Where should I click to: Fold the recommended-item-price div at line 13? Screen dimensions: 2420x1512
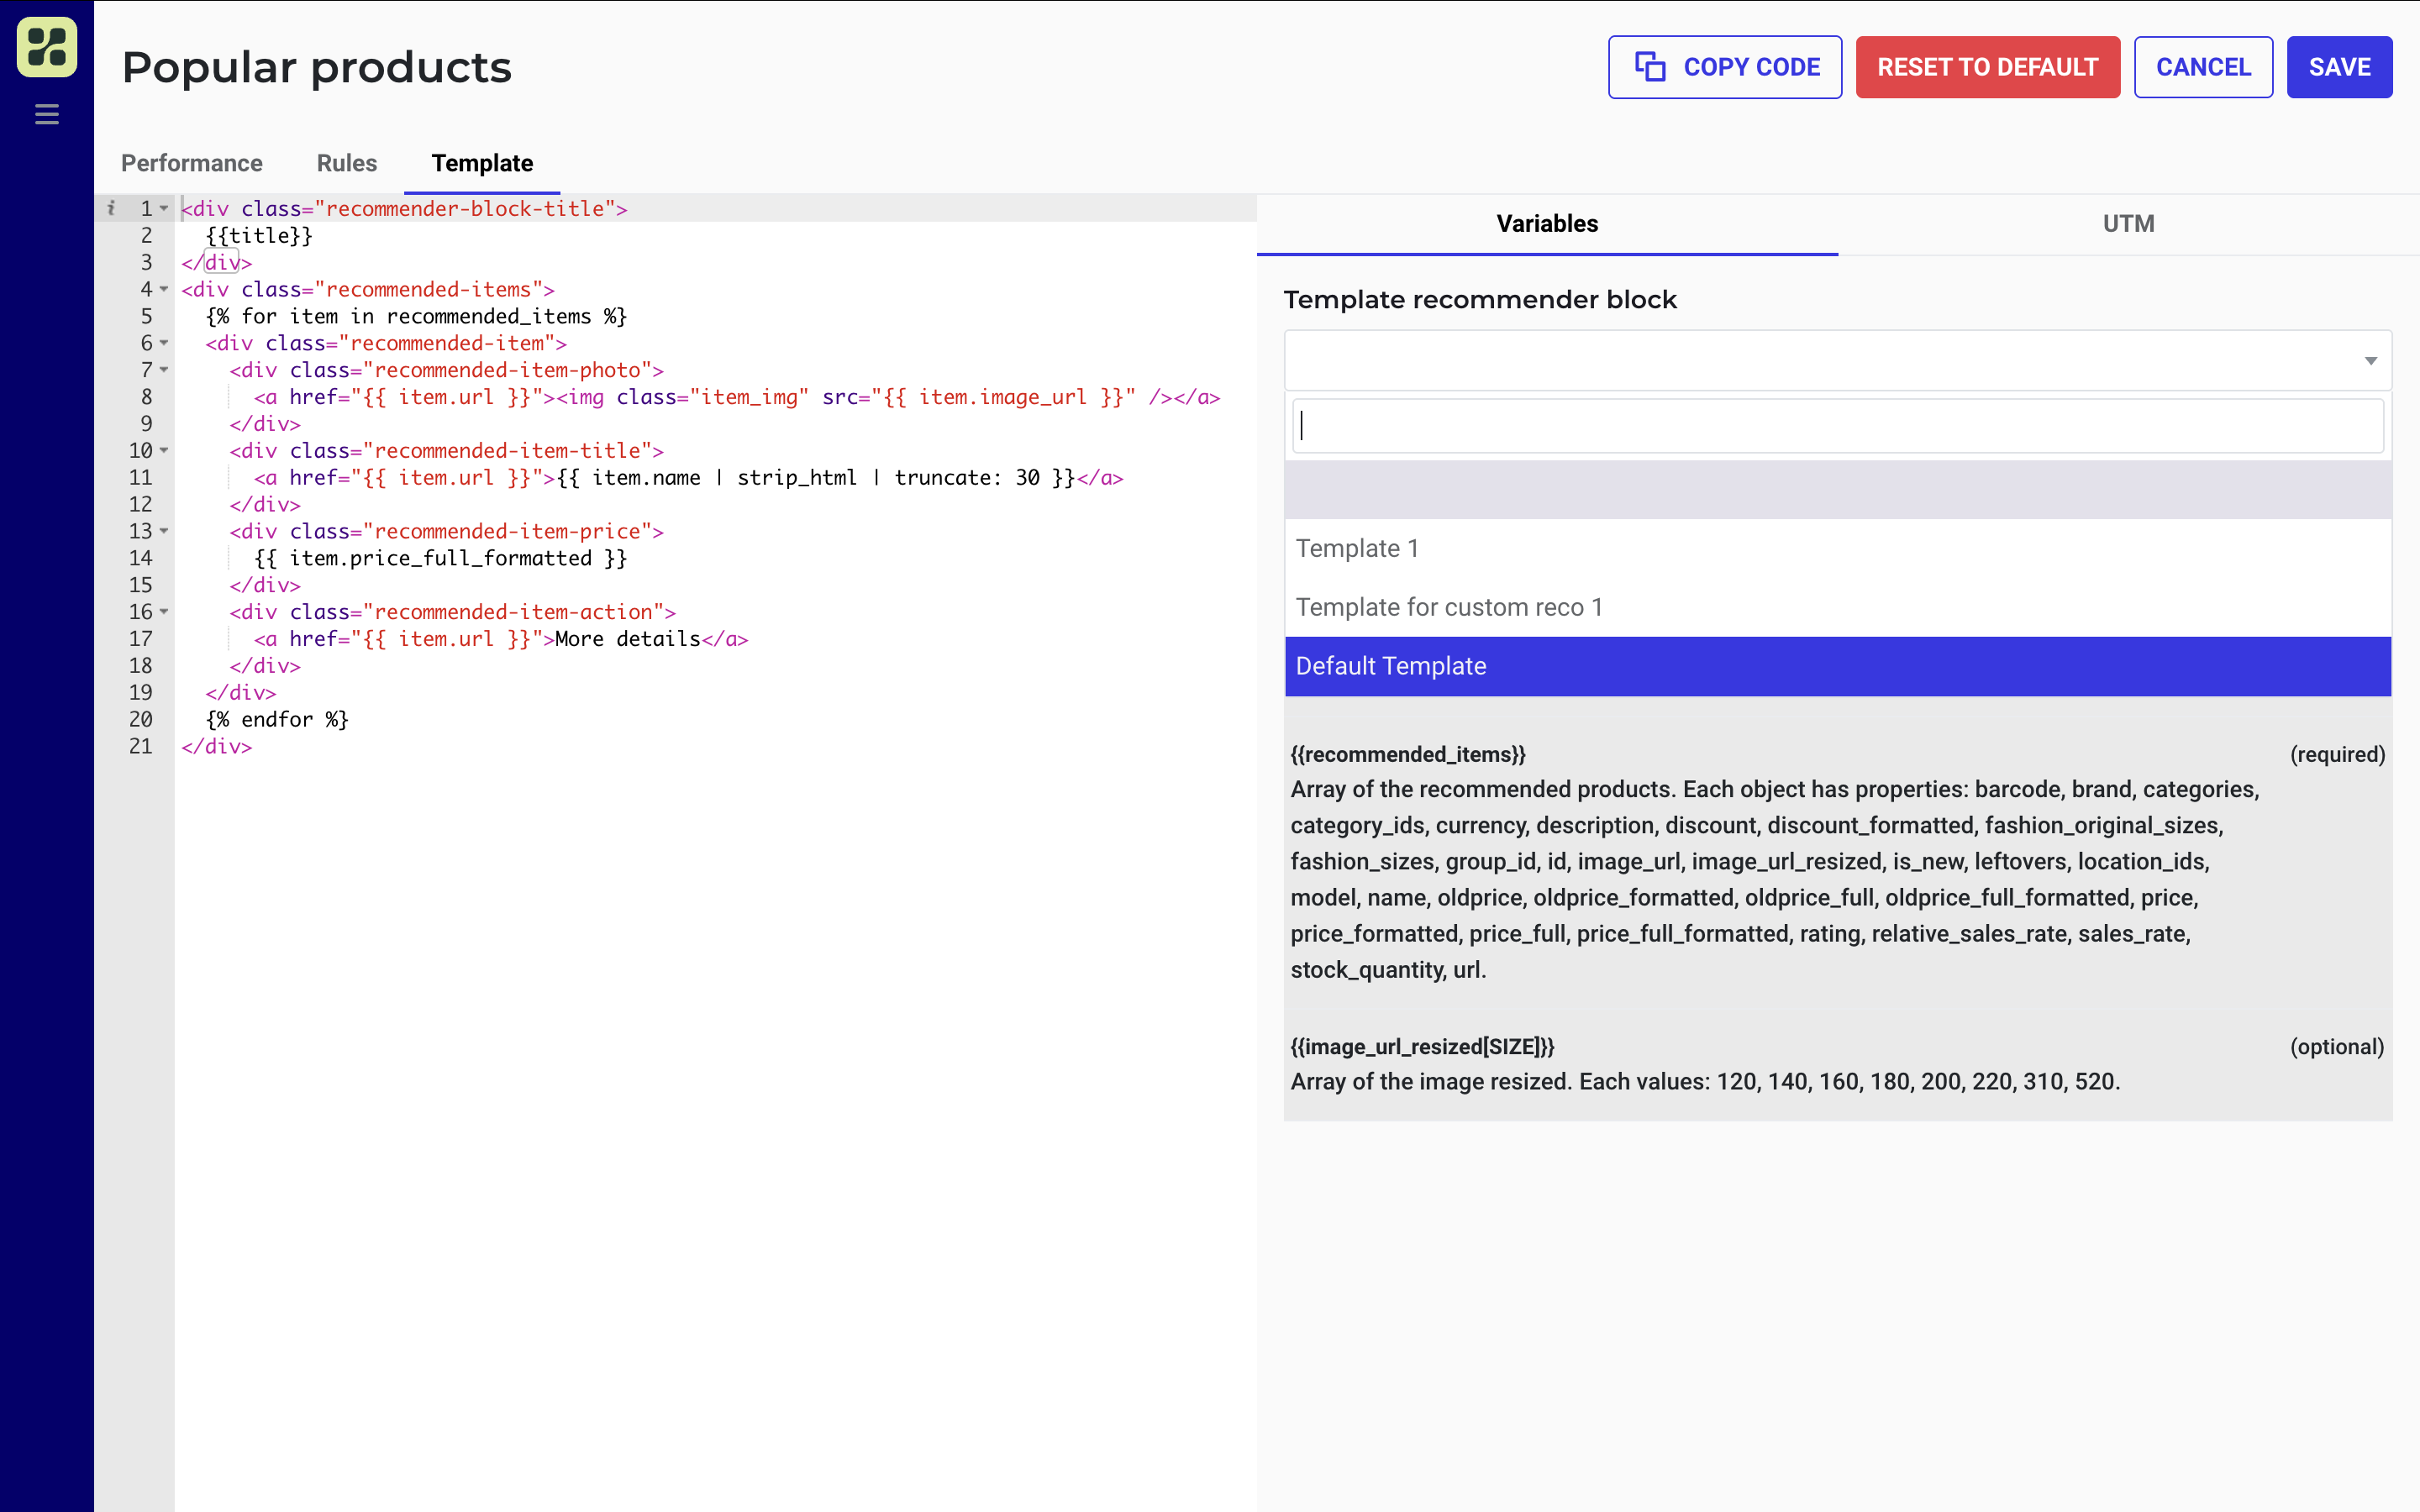[164, 531]
